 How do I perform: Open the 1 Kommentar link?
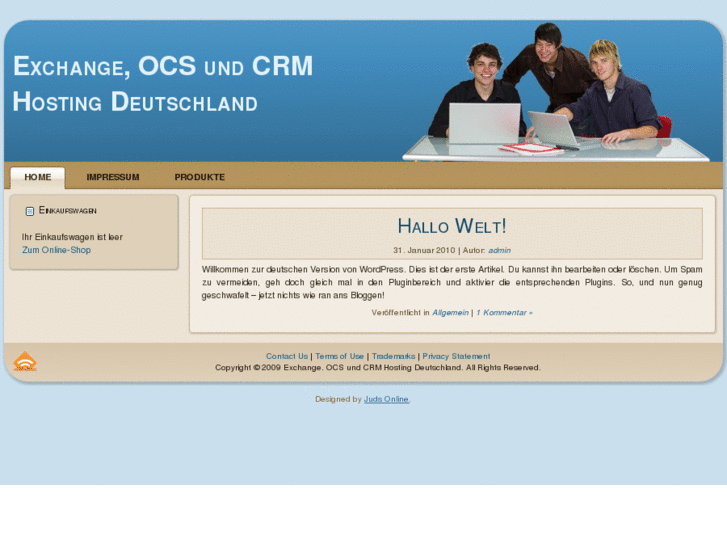pos(504,313)
